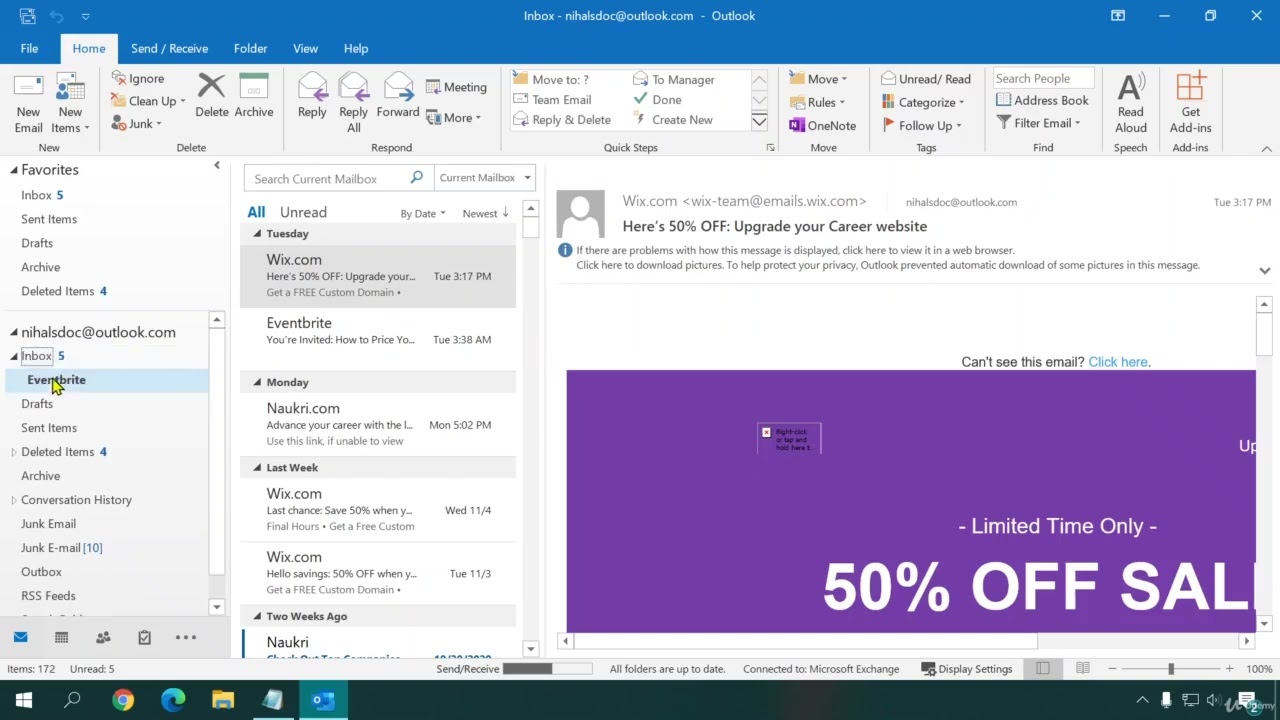Collapse the Tuesday group
Image resolution: width=1280 pixels, height=720 pixels.
pos(257,234)
